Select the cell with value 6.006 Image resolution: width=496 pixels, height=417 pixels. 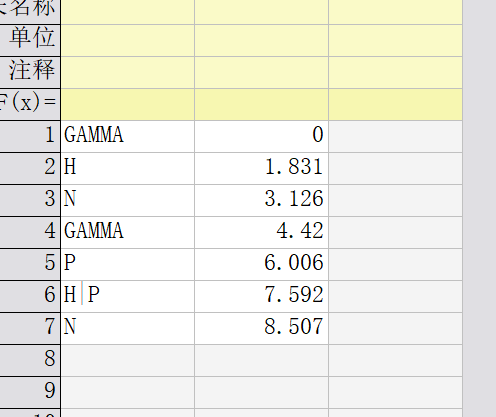coord(262,264)
